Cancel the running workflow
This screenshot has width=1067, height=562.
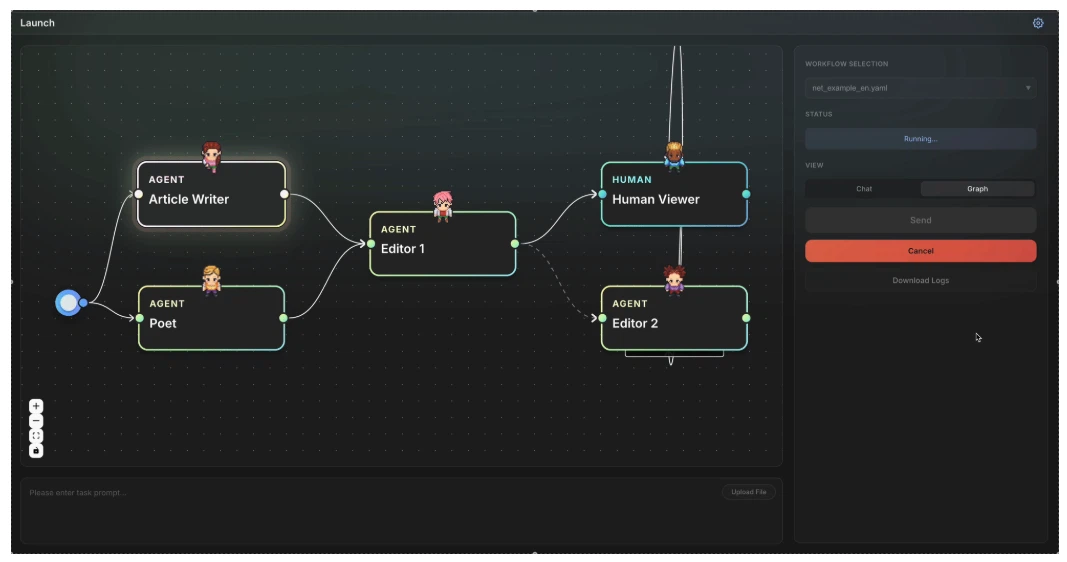[921, 251]
